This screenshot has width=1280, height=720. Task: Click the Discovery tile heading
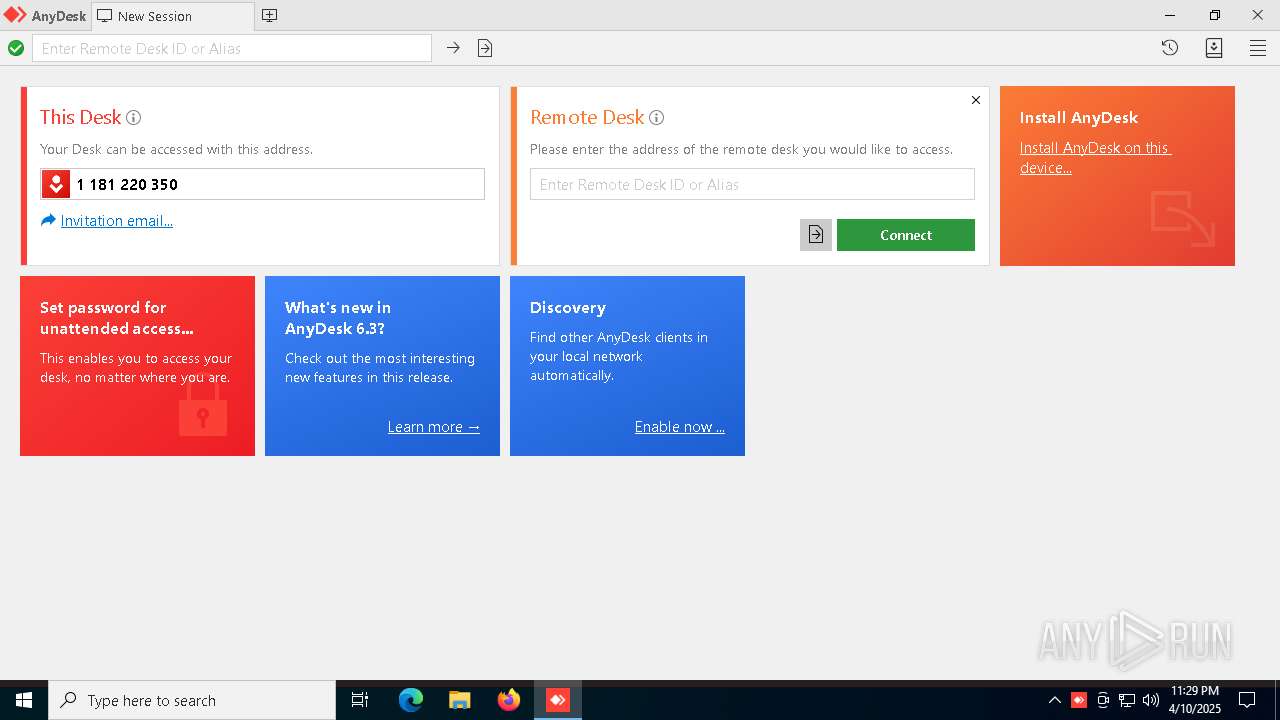click(x=568, y=308)
